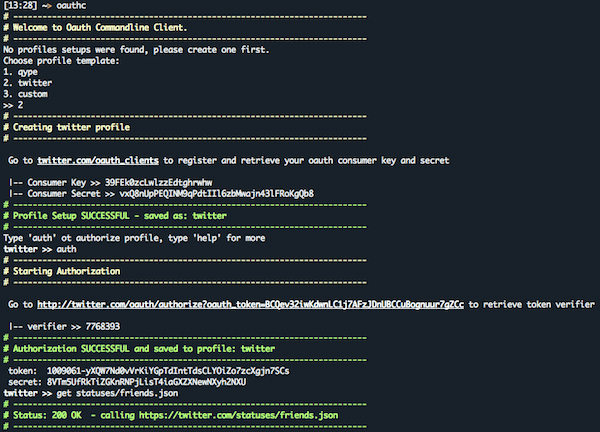
Task: Click 'get statuses/friends.json' command
Action: (x=117, y=393)
